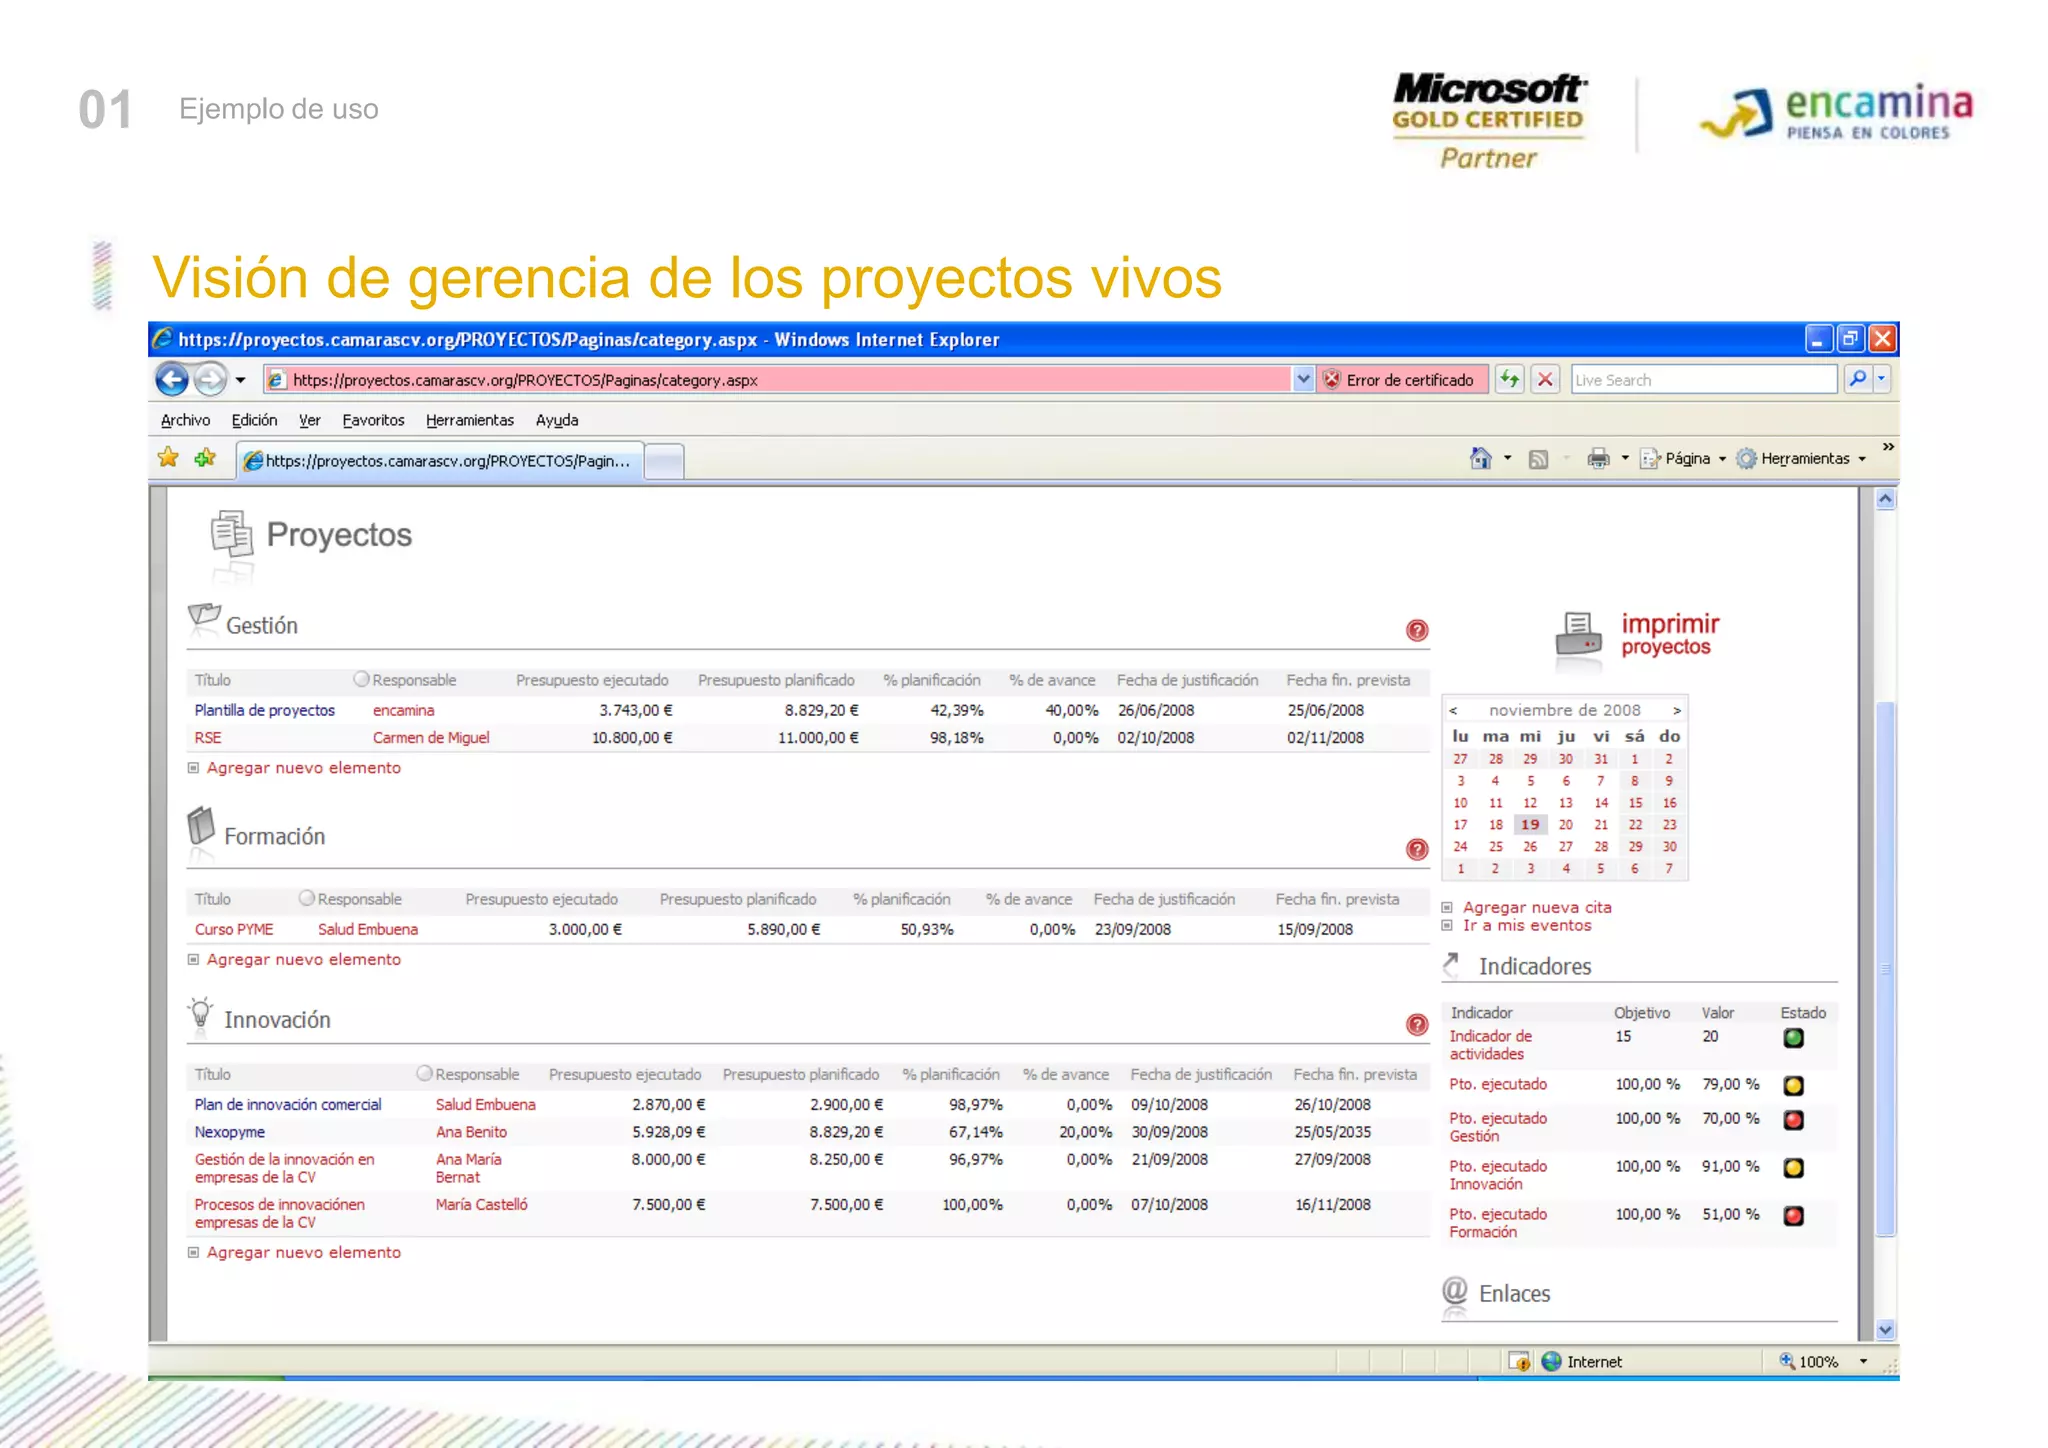The height and width of the screenshot is (1448, 2048).
Task: Open the Edición menu
Action: coord(254,420)
